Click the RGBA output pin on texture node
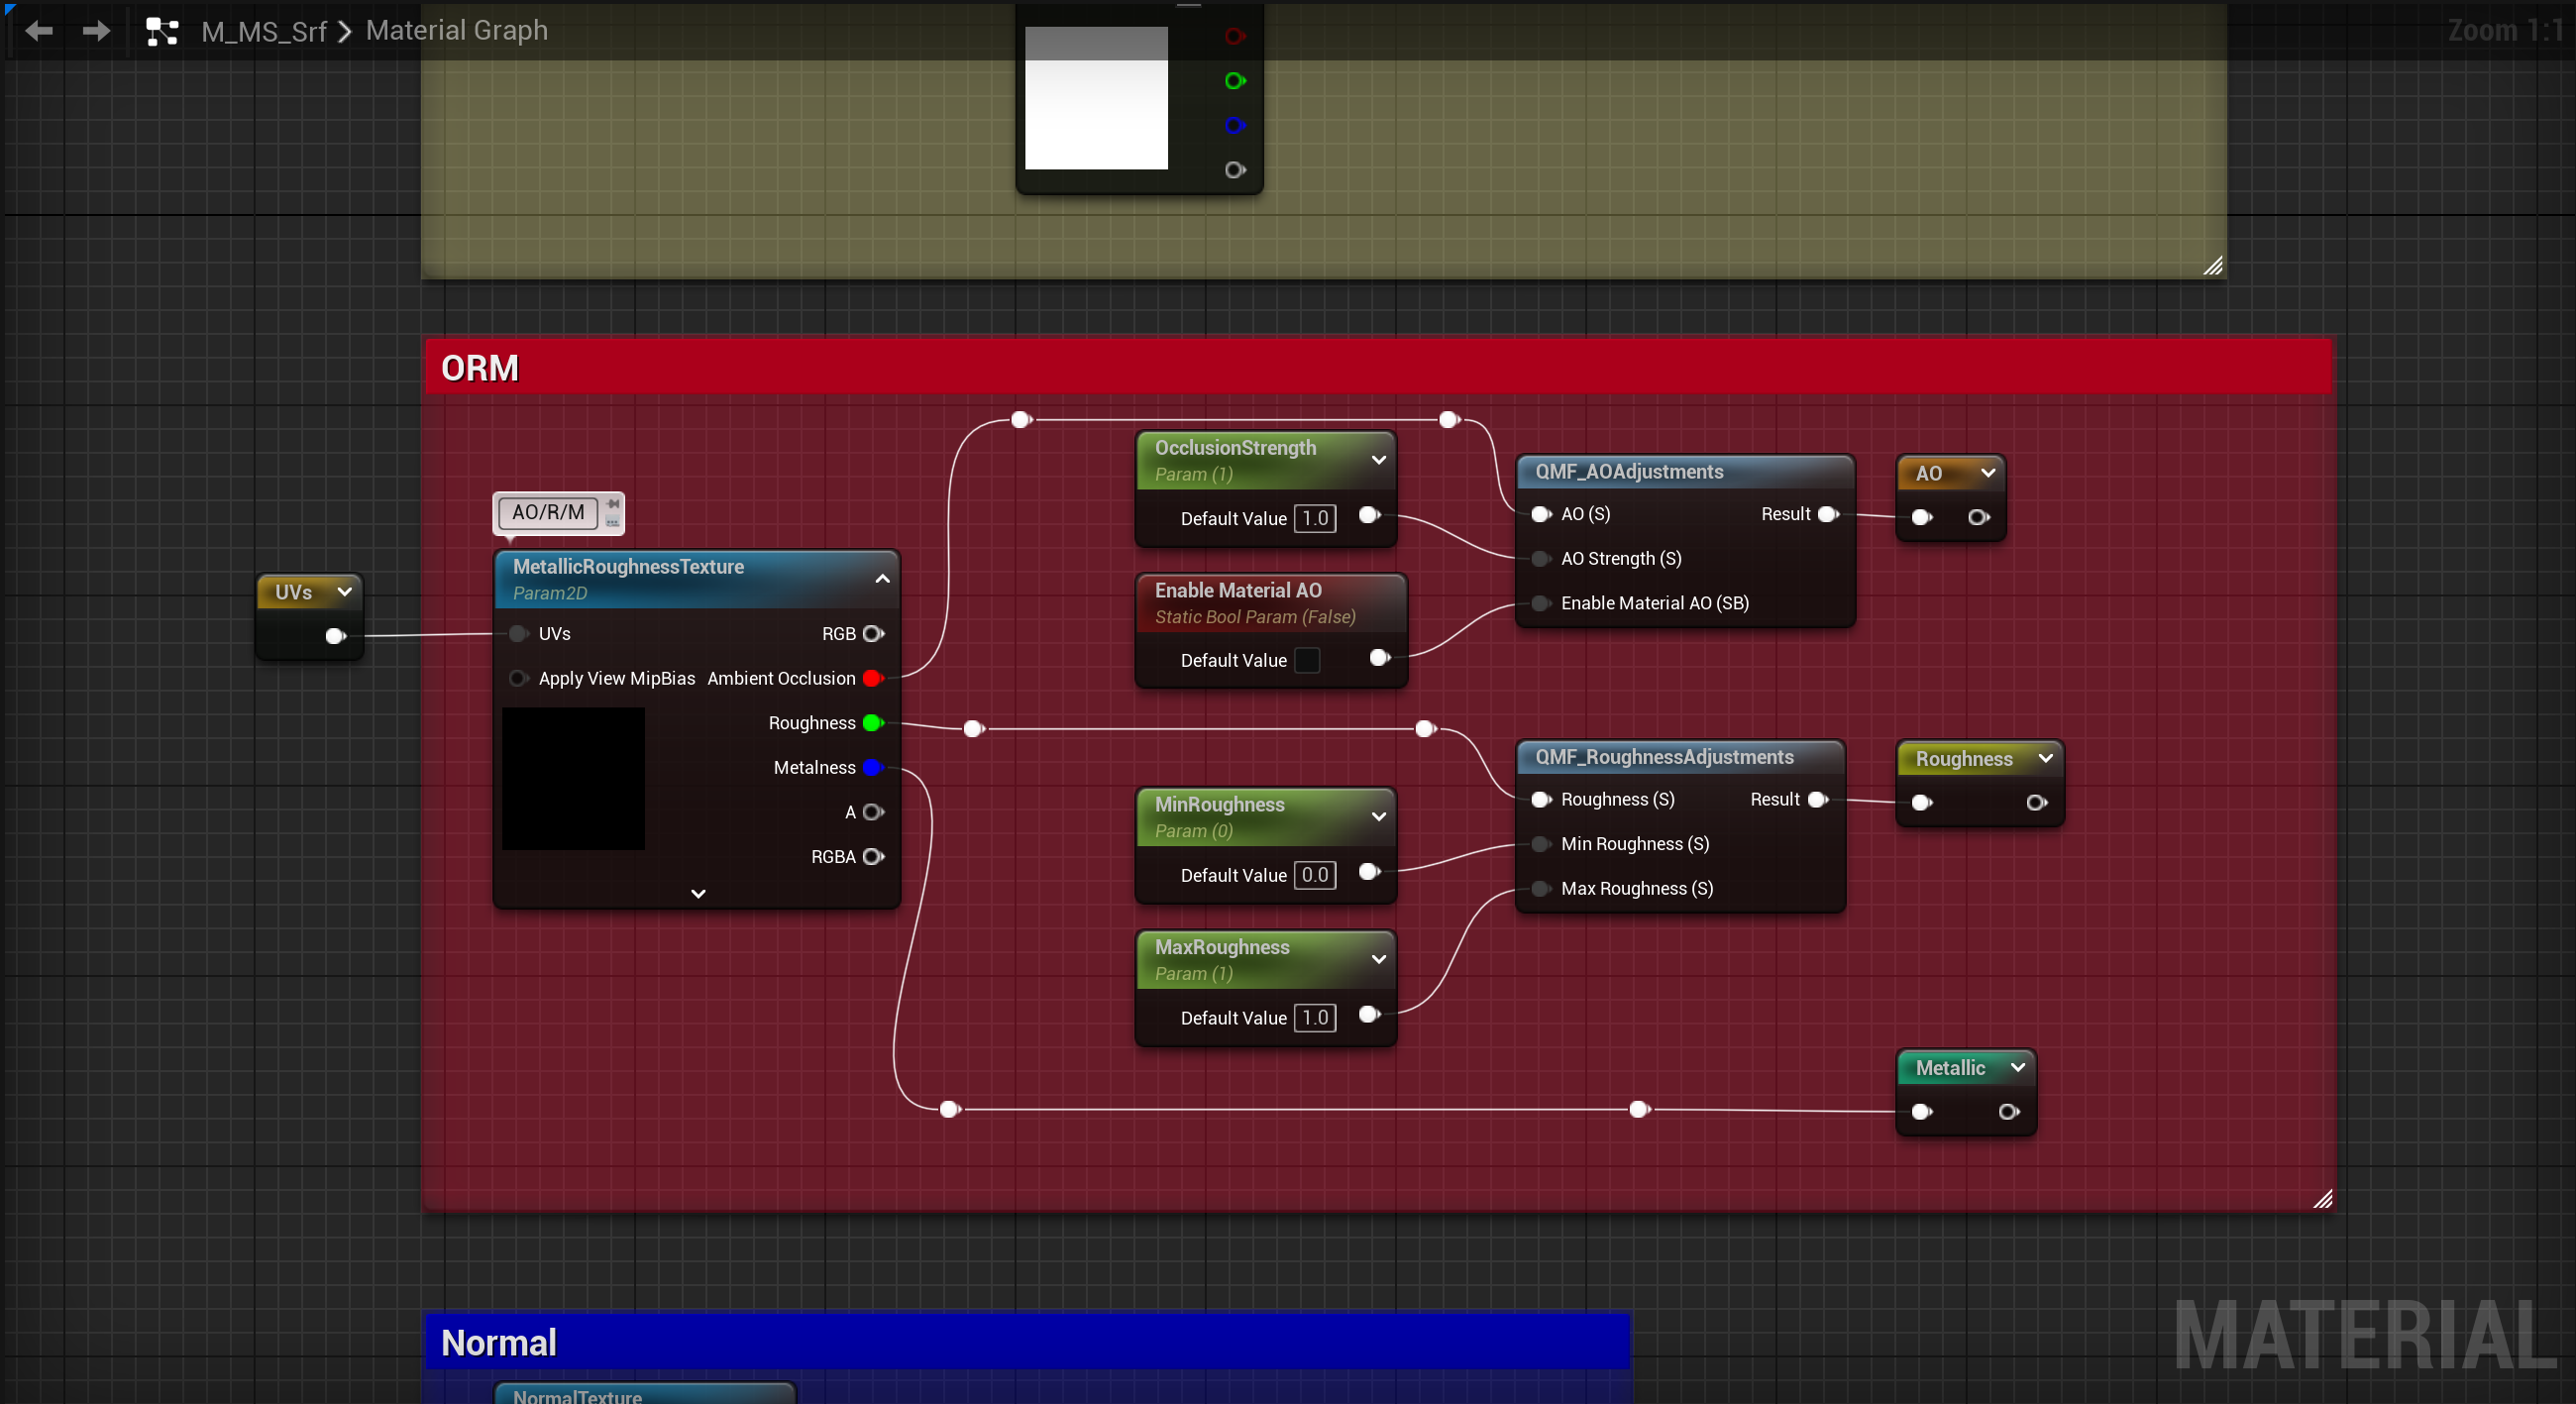Viewport: 2576px width, 1404px height. (x=873, y=857)
